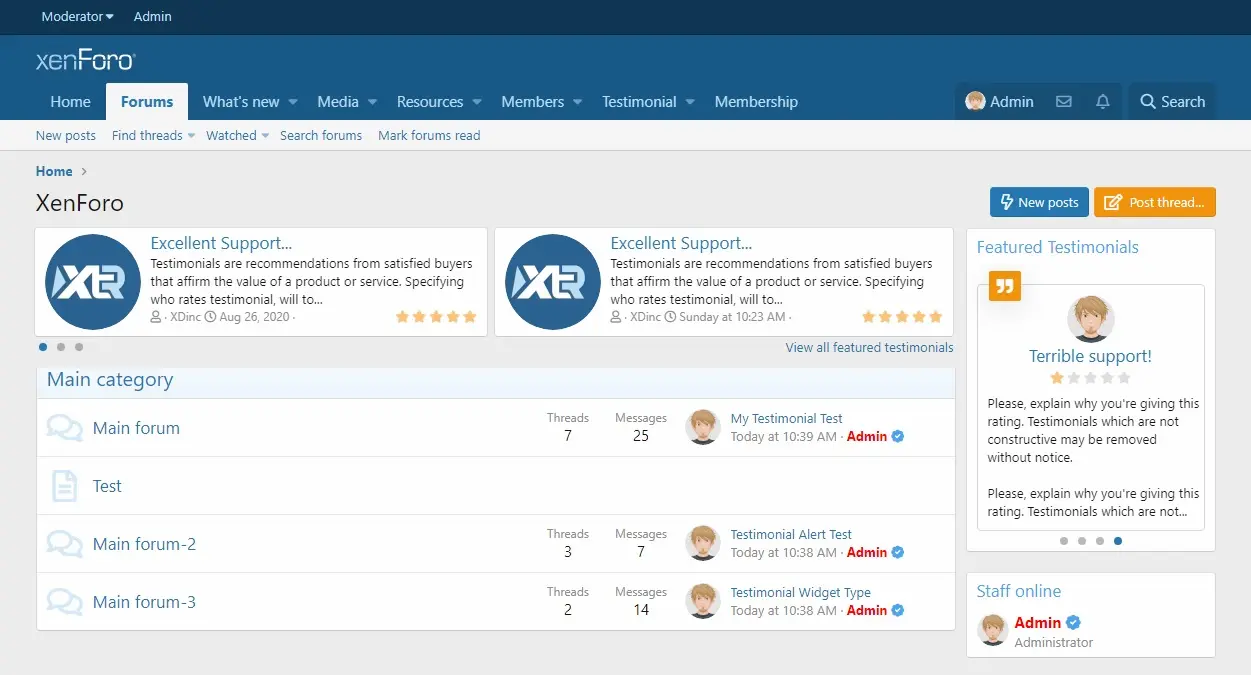Open the Testimonial Alert Test thread

(x=791, y=534)
